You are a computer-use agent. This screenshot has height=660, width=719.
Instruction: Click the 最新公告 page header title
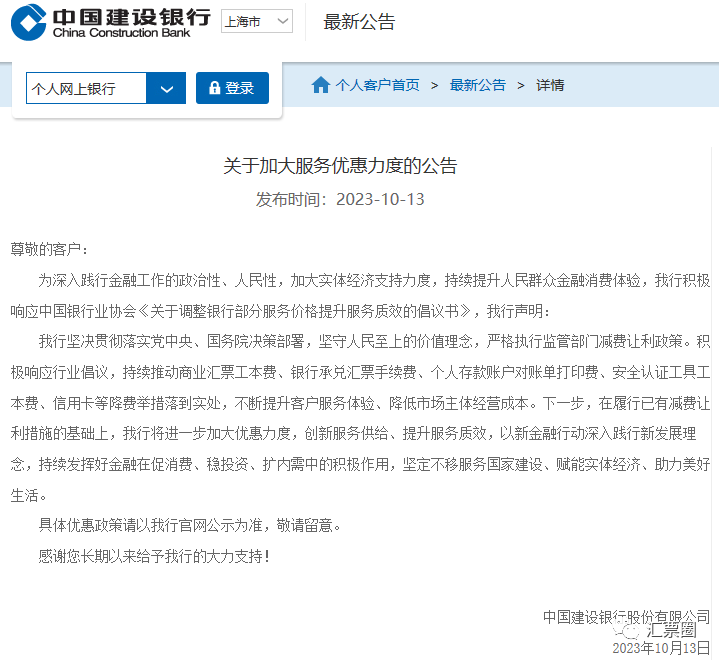tap(359, 22)
